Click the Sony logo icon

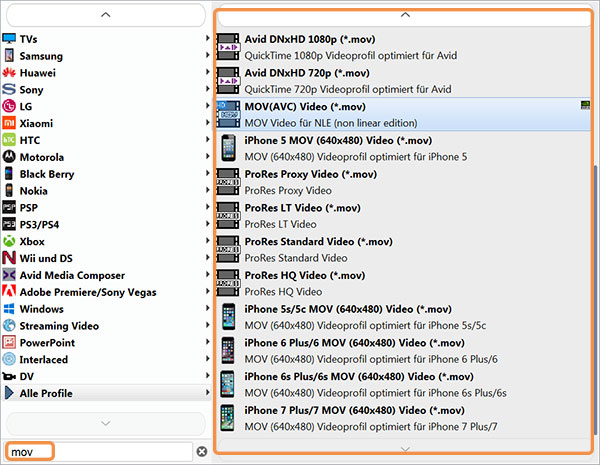click(x=9, y=89)
